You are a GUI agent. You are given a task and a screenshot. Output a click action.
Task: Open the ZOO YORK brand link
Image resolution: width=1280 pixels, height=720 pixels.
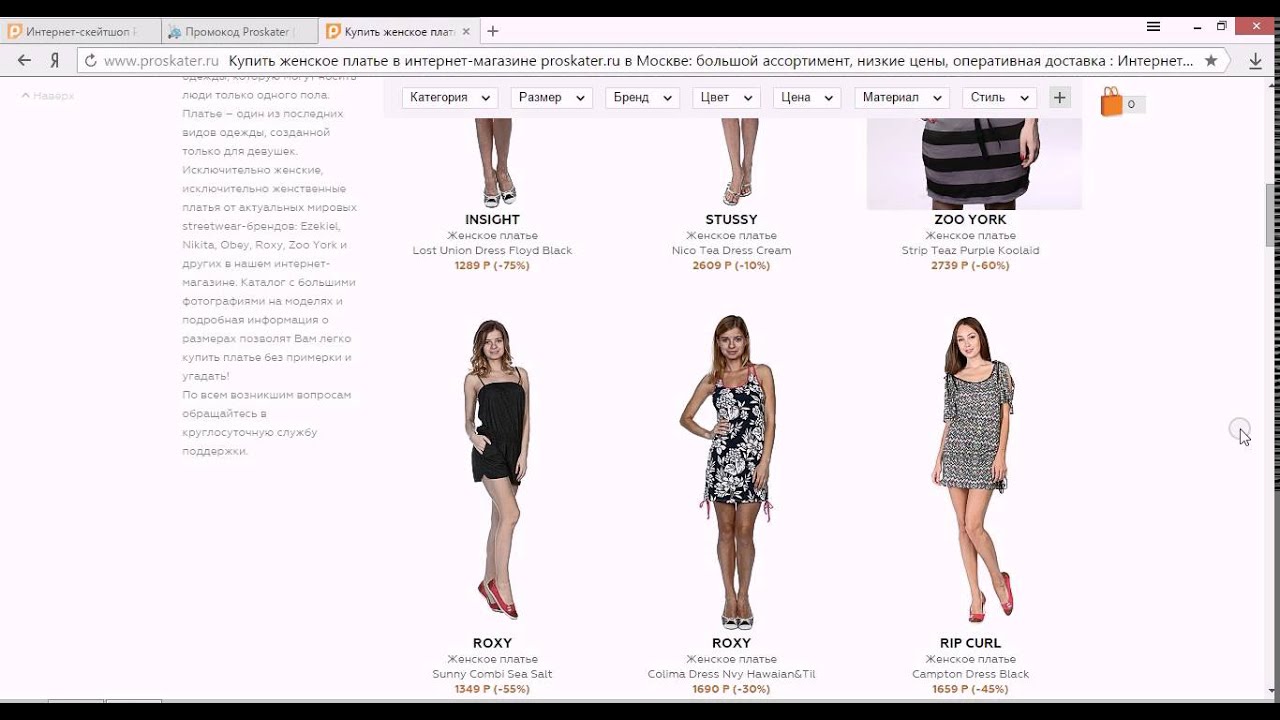[x=970, y=219]
